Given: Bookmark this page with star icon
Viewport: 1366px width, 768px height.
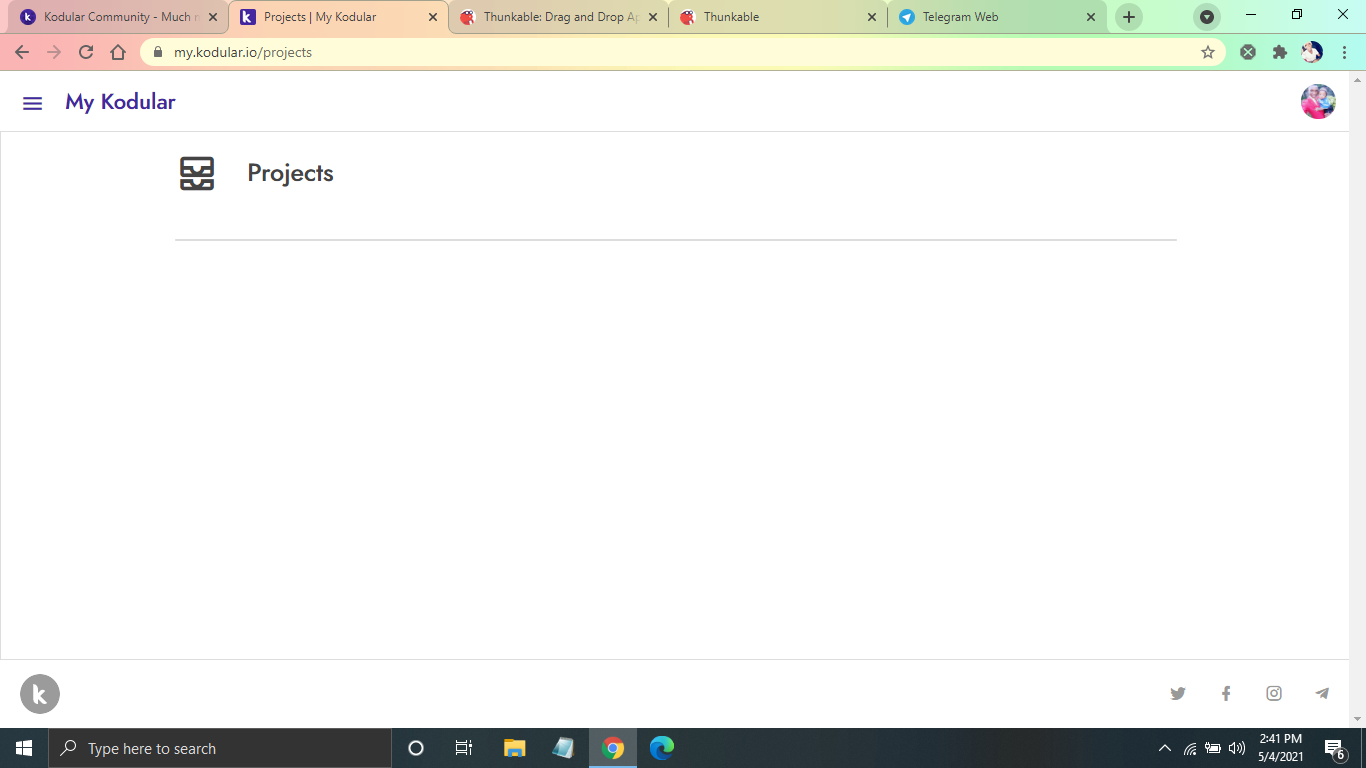Looking at the screenshot, I should click(x=1207, y=52).
